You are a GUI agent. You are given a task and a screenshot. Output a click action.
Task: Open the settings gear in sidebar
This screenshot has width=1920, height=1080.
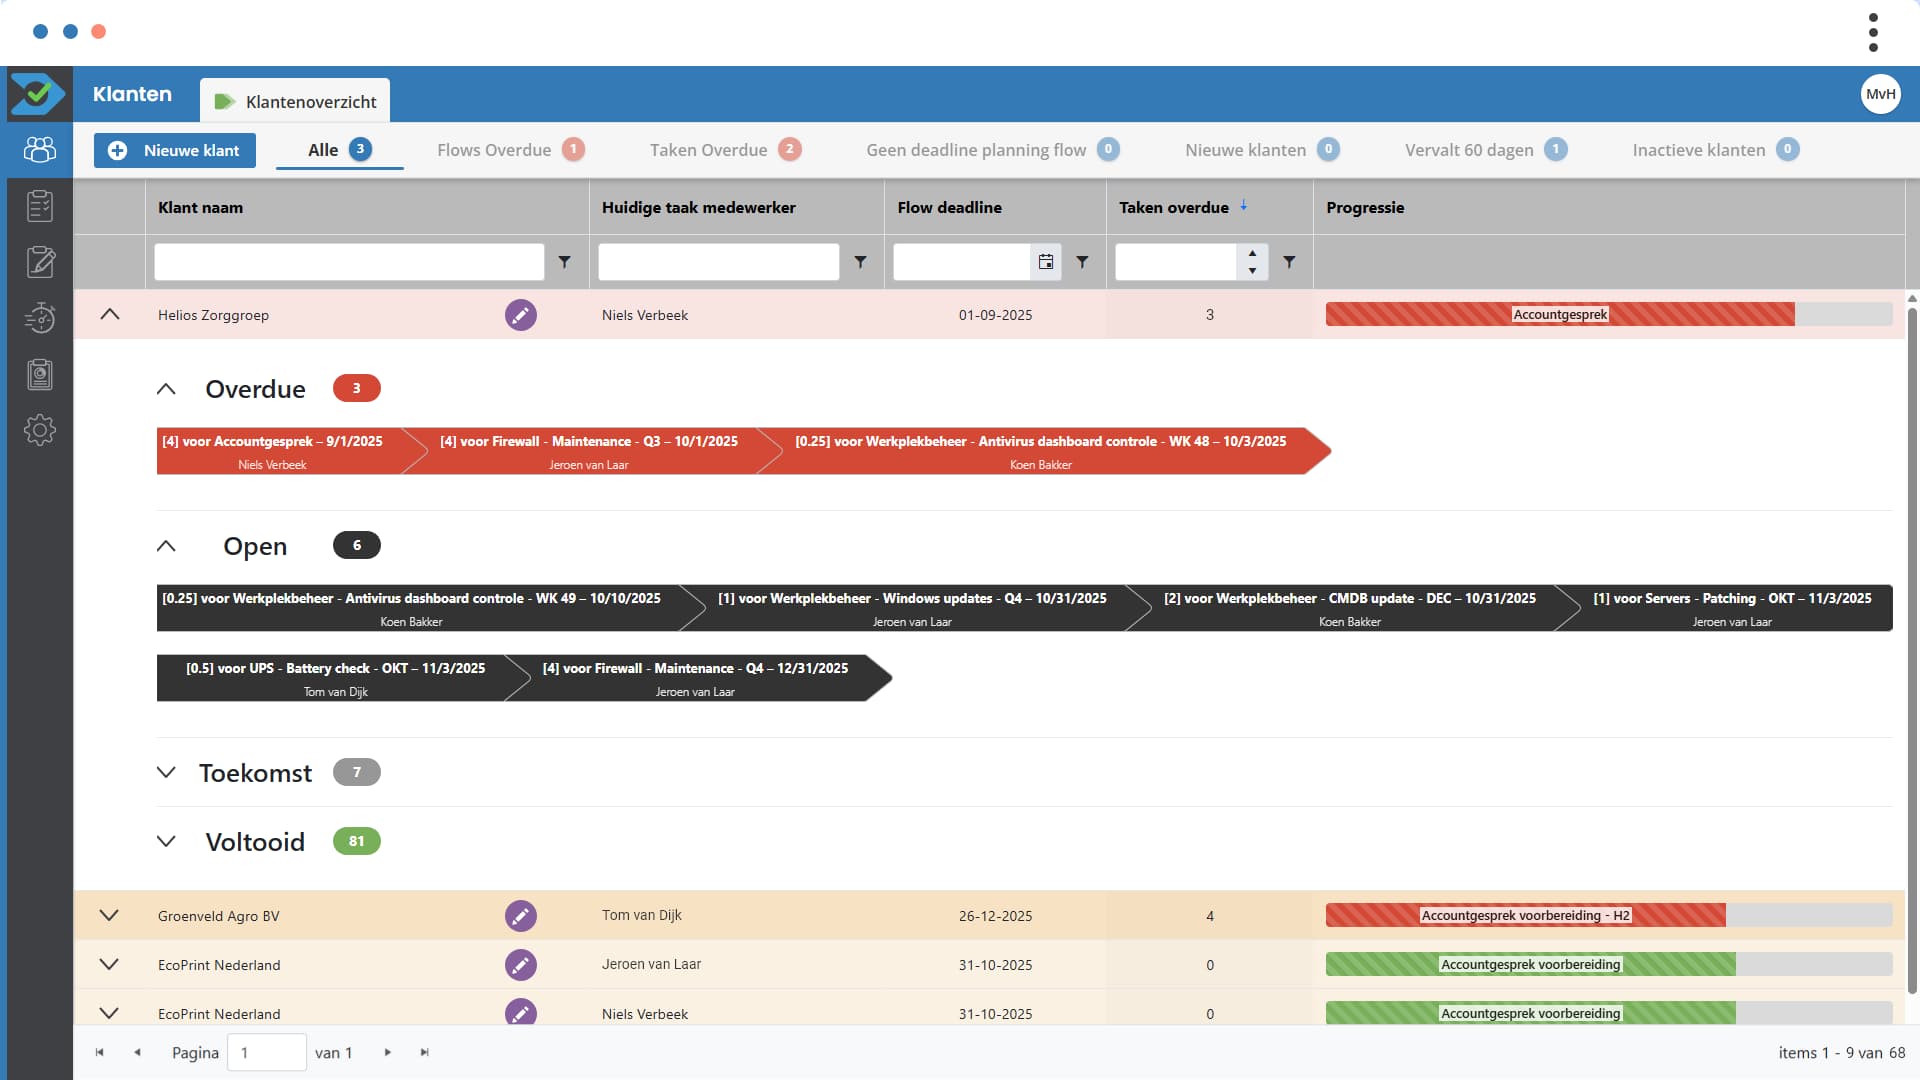coord(39,430)
